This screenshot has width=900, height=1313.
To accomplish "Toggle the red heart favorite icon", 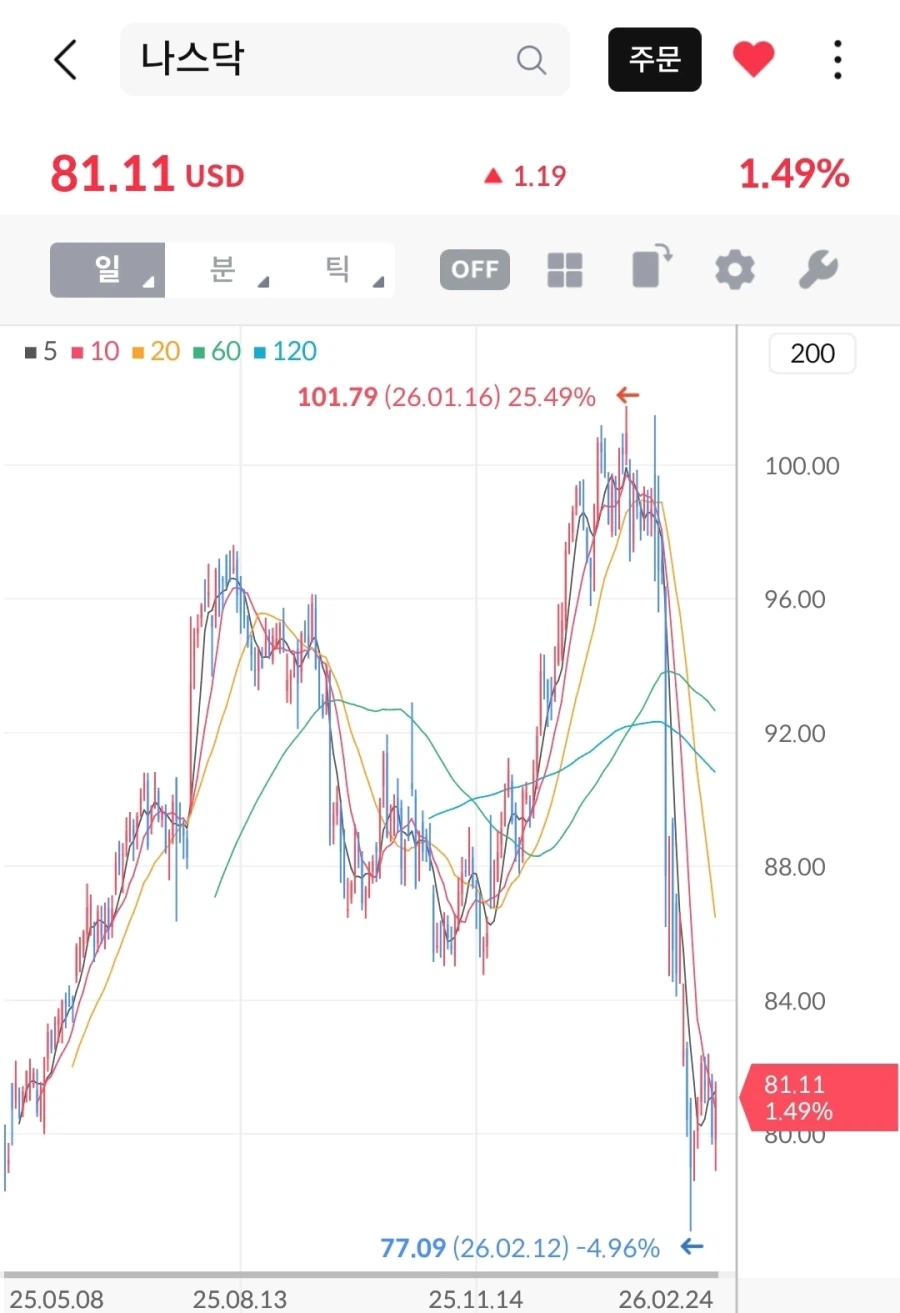I will (x=753, y=60).
